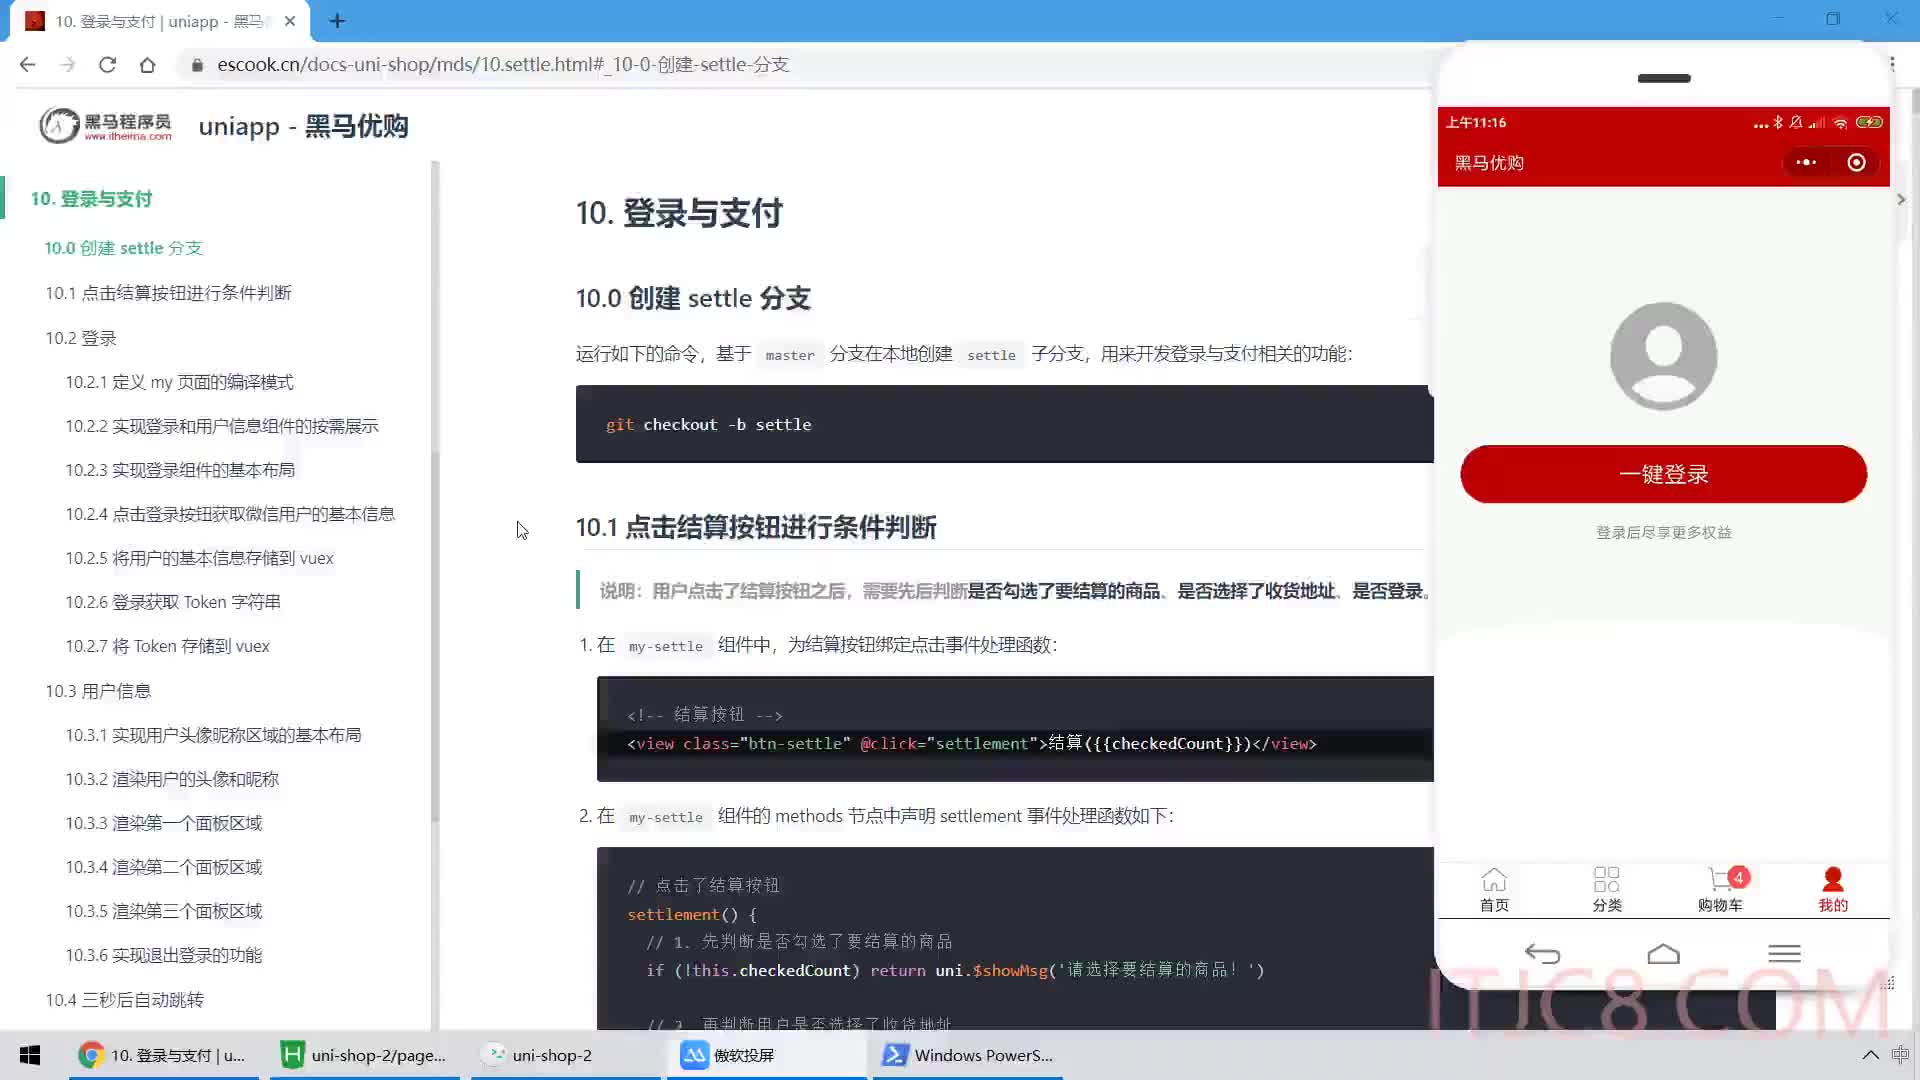Switch to 傲软投屏 taskbar item
The height and width of the screenshot is (1080, 1920).
[x=766, y=1055]
